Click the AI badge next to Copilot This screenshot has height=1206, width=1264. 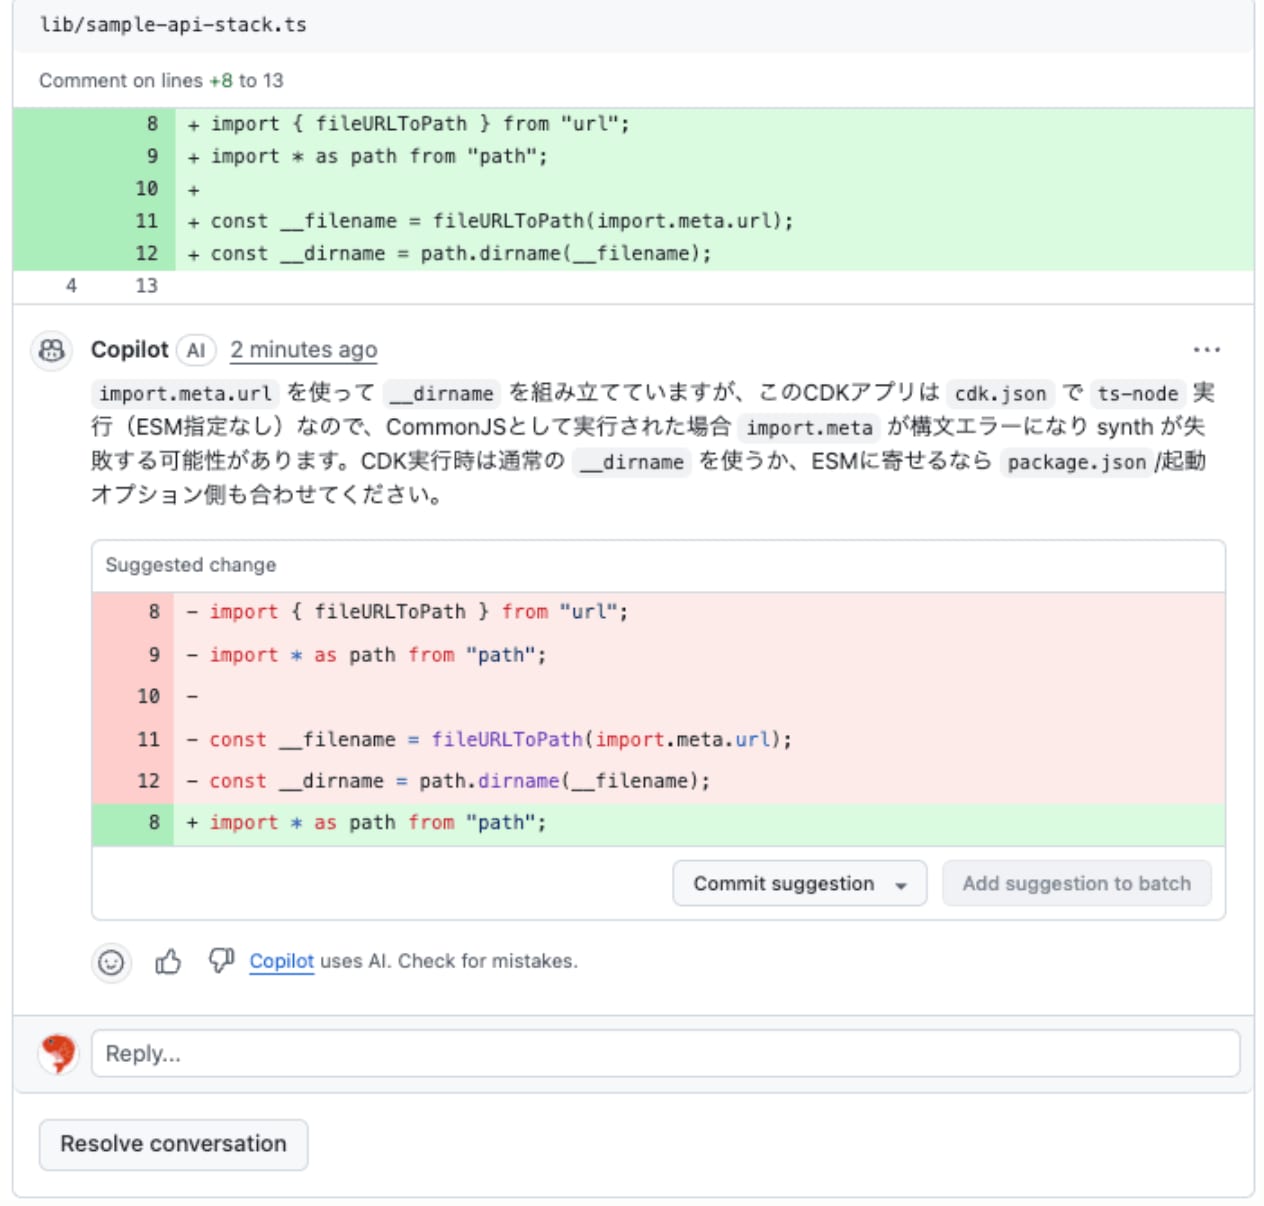click(x=196, y=350)
